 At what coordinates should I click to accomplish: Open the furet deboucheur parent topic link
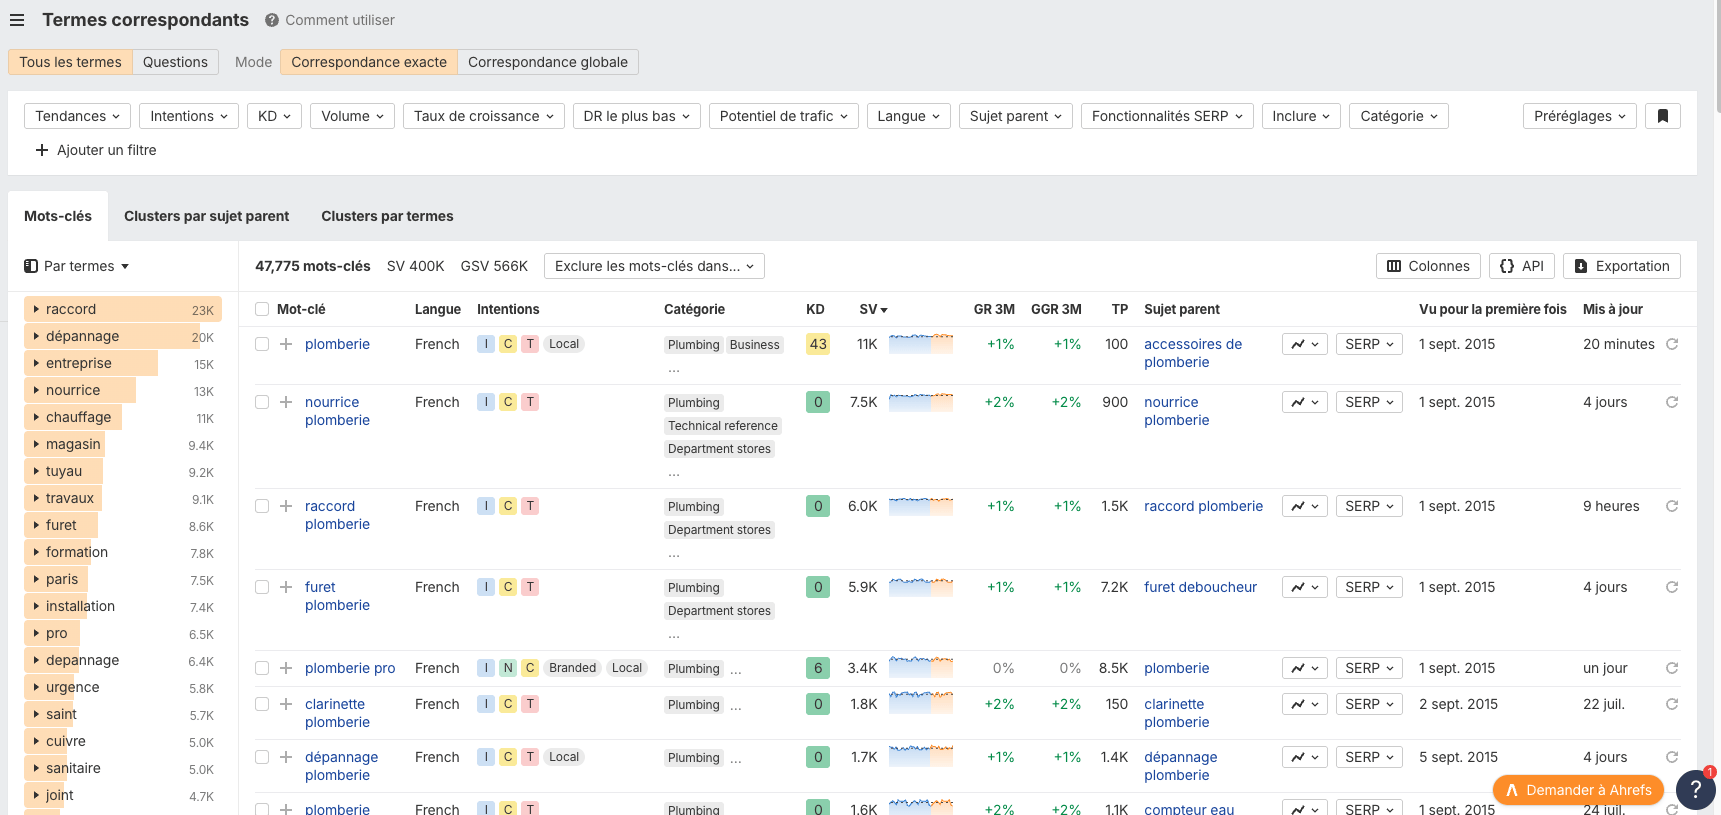1200,587
